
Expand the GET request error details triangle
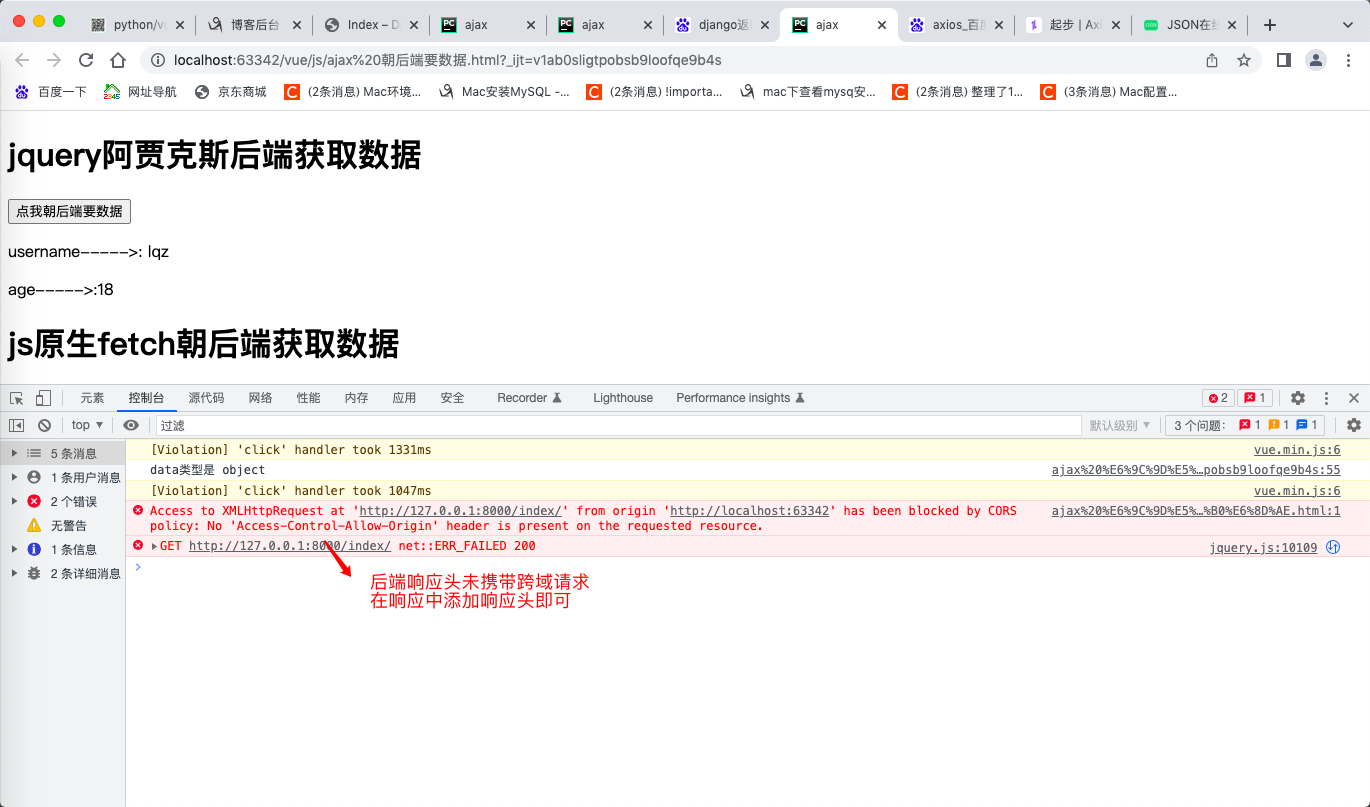click(x=154, y=546)
